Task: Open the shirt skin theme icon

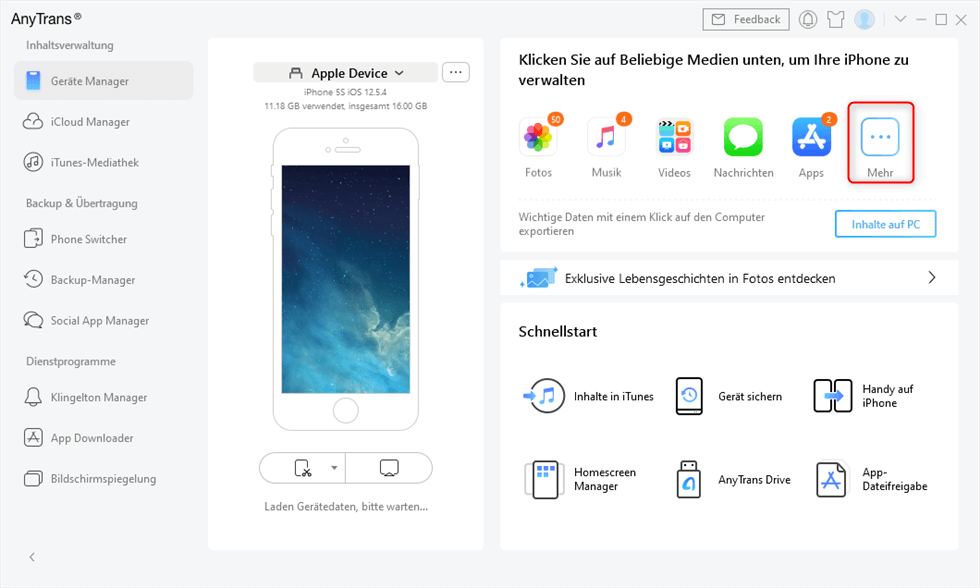Action: point(836,19)
